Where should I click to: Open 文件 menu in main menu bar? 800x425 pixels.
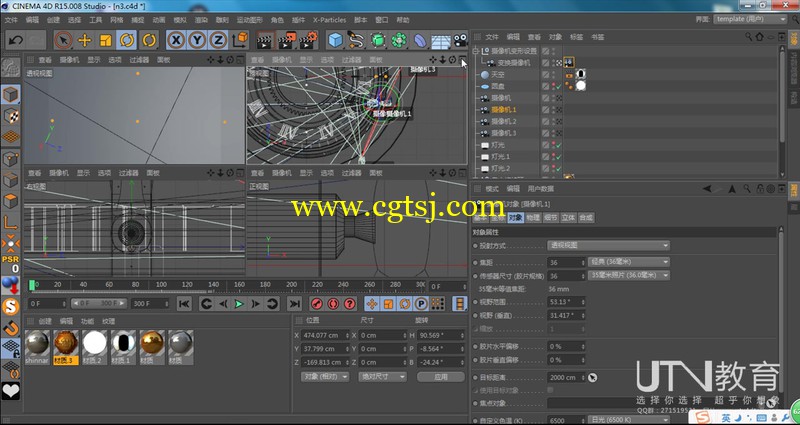pos(11,20)
